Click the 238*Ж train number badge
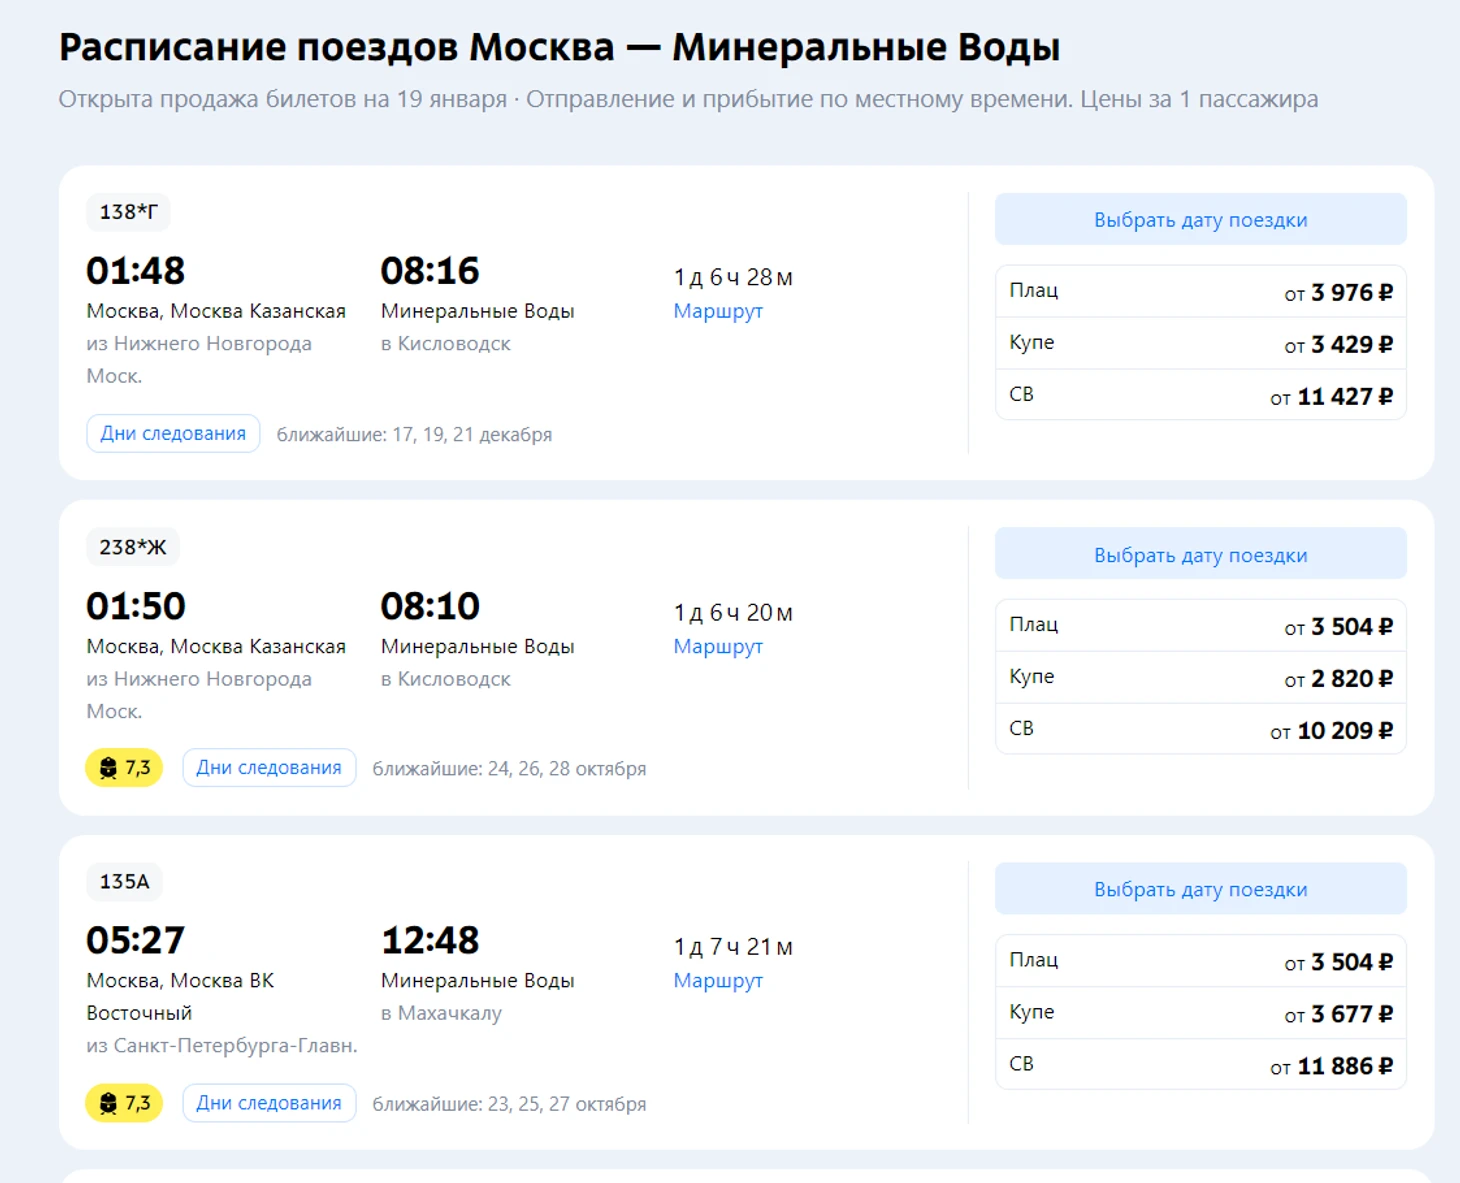The image size is (1460, 1183). (x=132, y=547)
